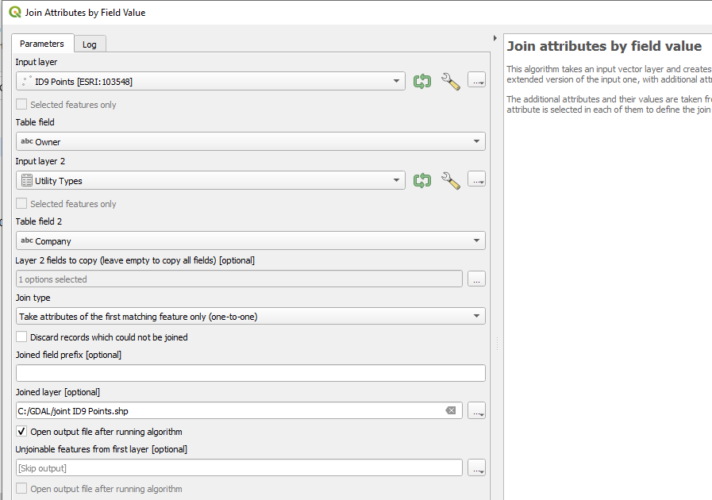Clear the Joined layer file path

tap(450, 411)
